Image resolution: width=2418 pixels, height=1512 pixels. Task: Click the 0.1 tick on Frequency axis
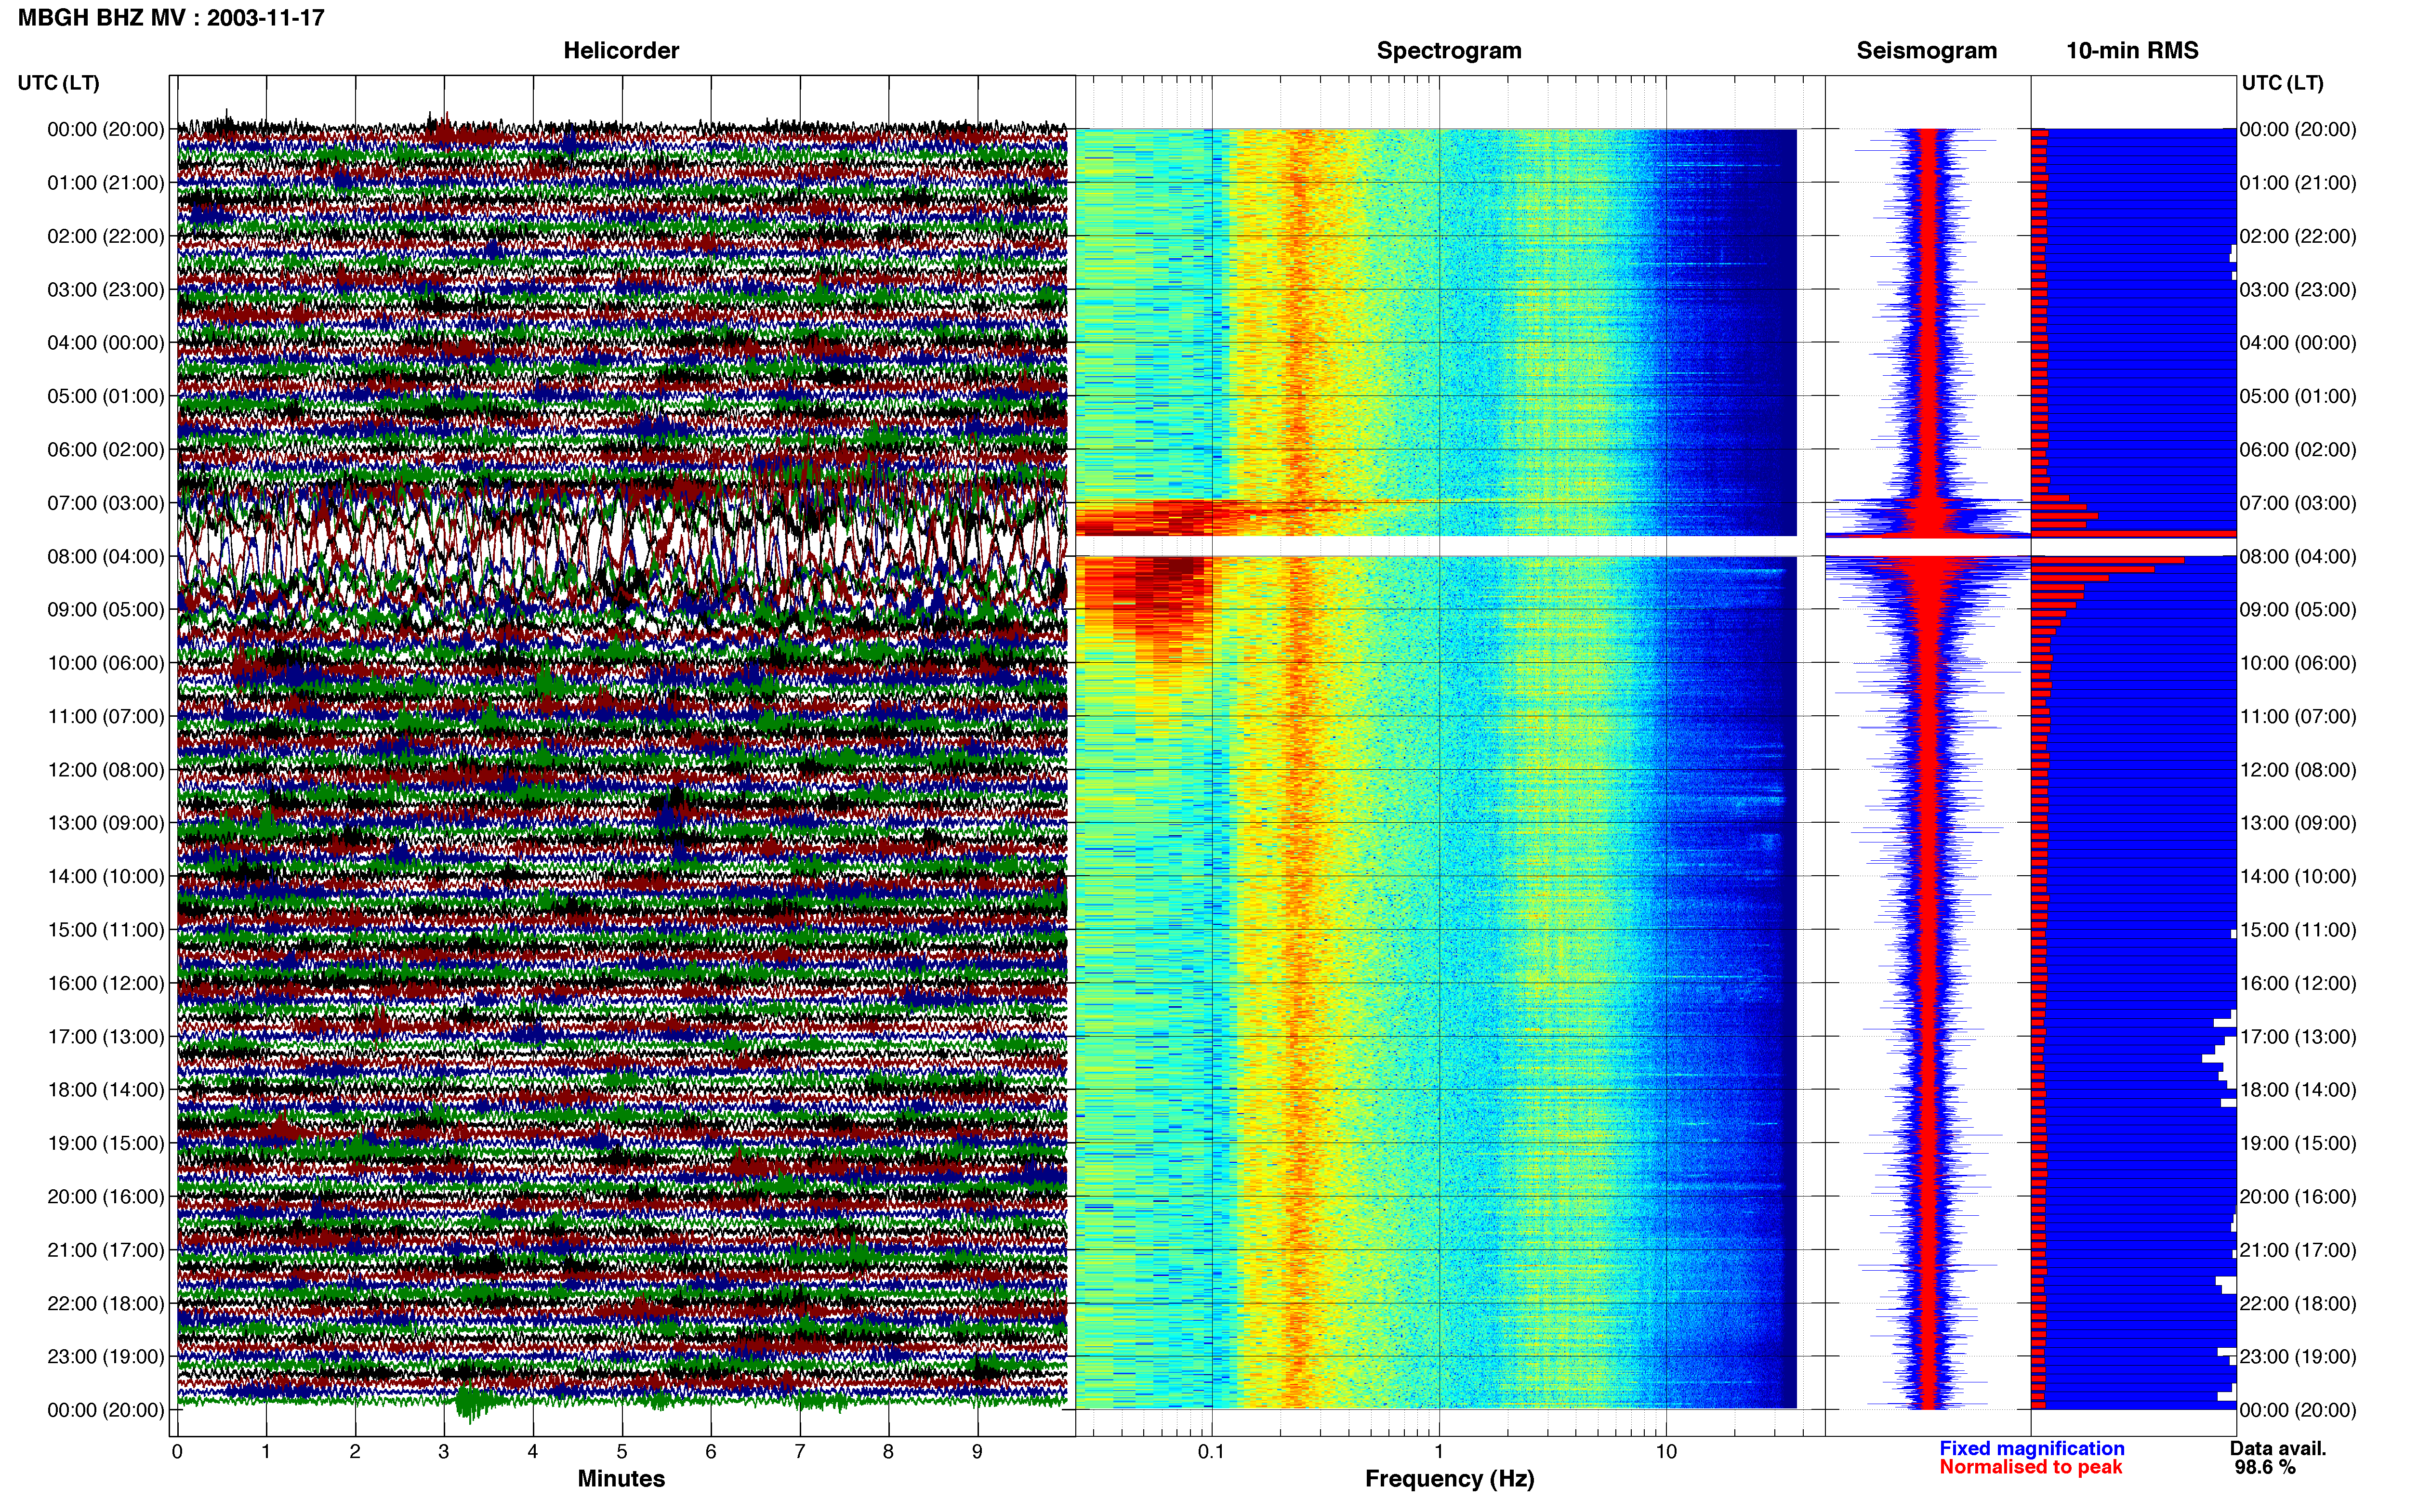coord(1211,1451)
